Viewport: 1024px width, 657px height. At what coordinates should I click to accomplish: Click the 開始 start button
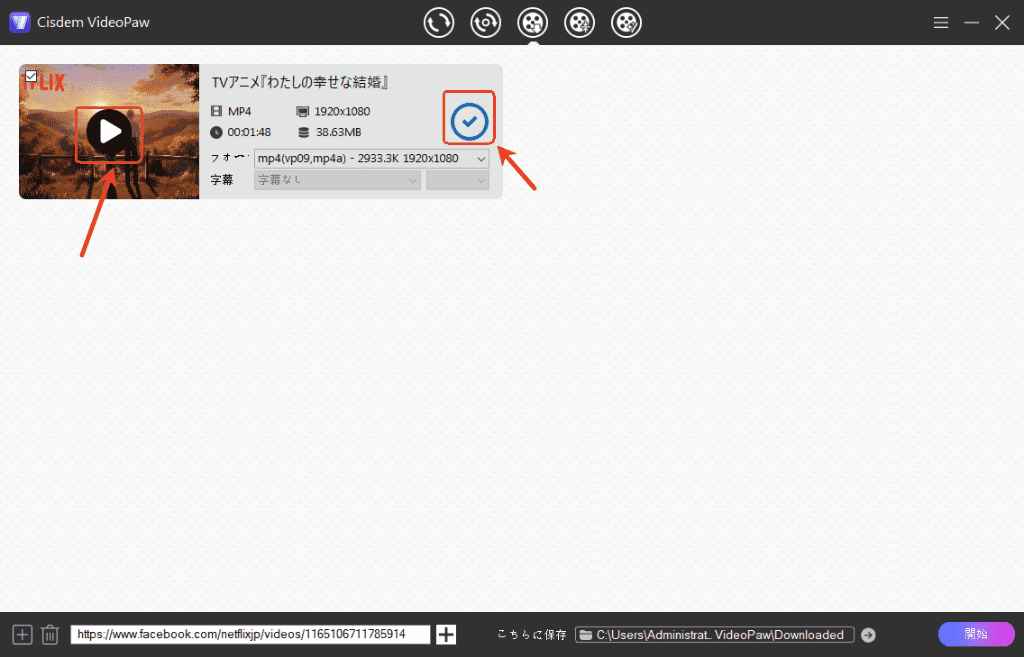click(976, 634)
